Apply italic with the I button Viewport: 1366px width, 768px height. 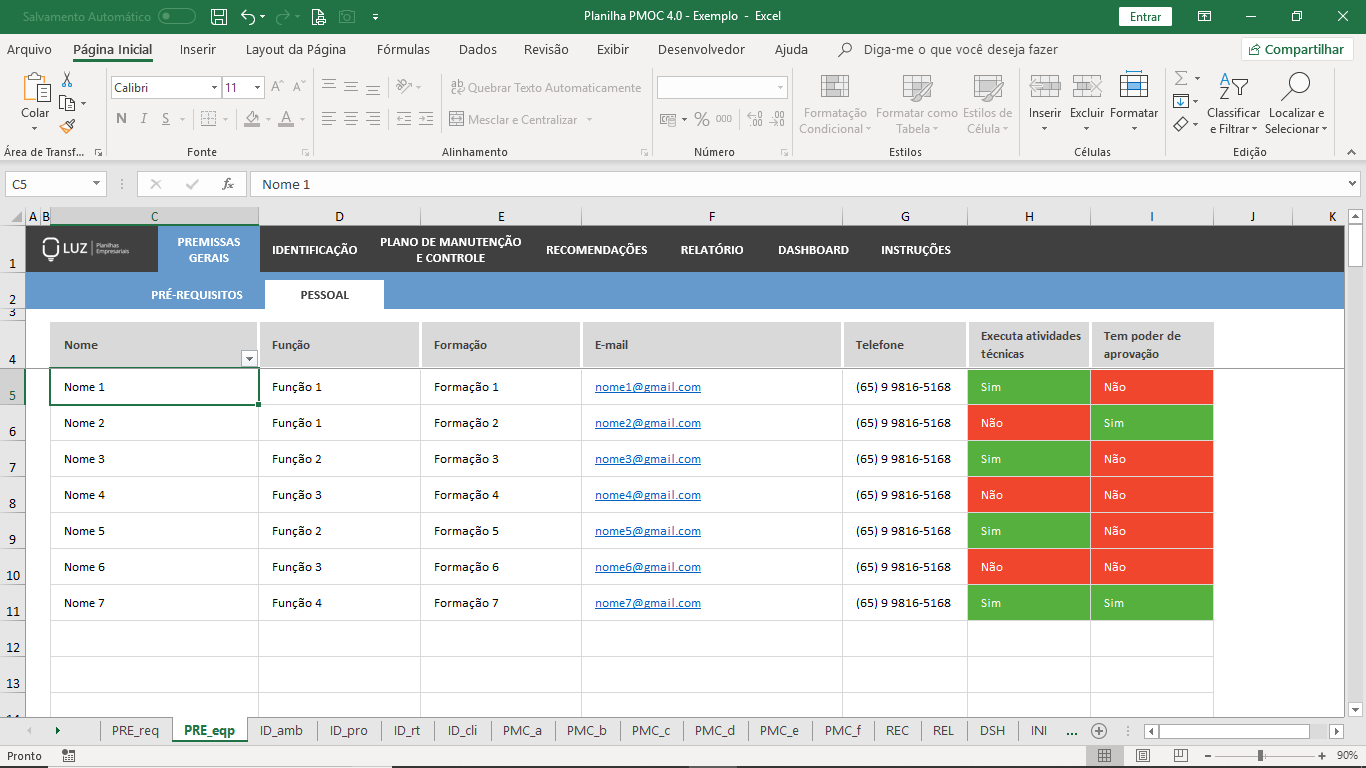(x=144, y=119)
